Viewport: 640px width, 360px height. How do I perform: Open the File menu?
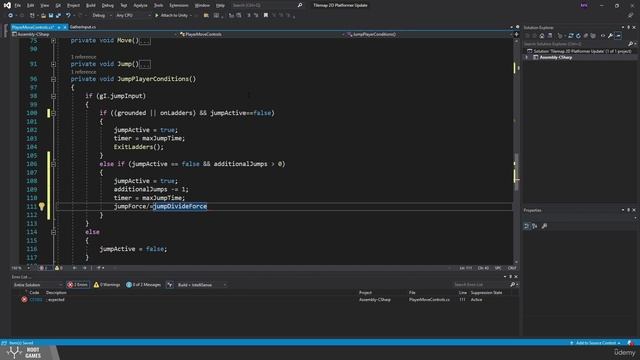(x=18, y=5)
